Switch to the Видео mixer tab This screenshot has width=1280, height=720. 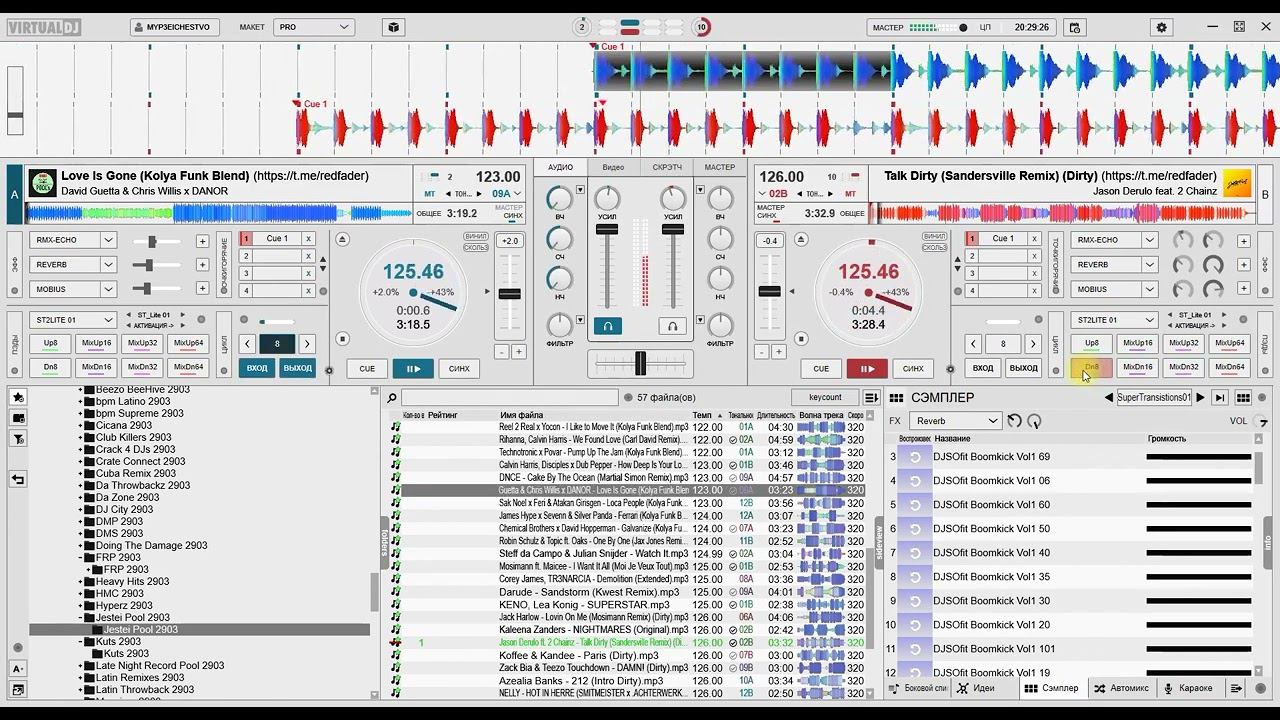click(x=613, y=167)
